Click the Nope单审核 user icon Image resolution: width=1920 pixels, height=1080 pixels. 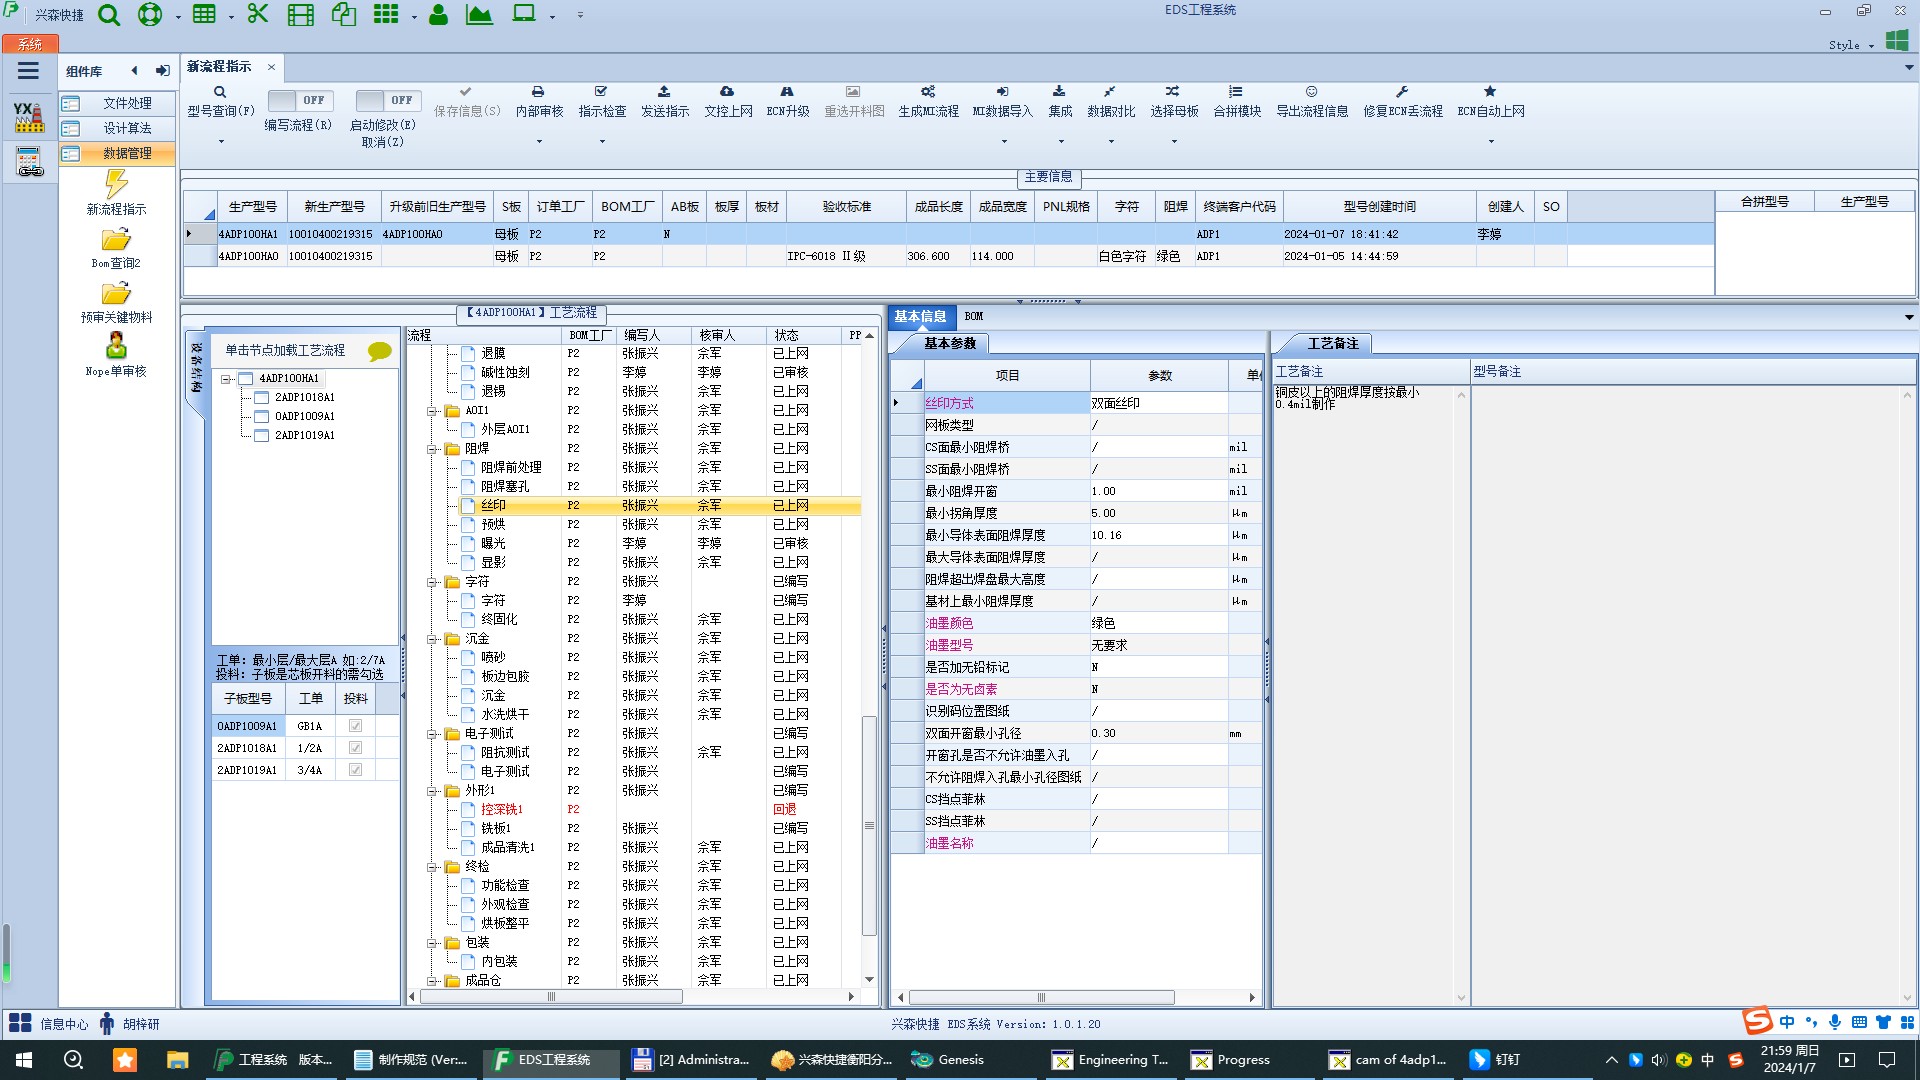116,346
